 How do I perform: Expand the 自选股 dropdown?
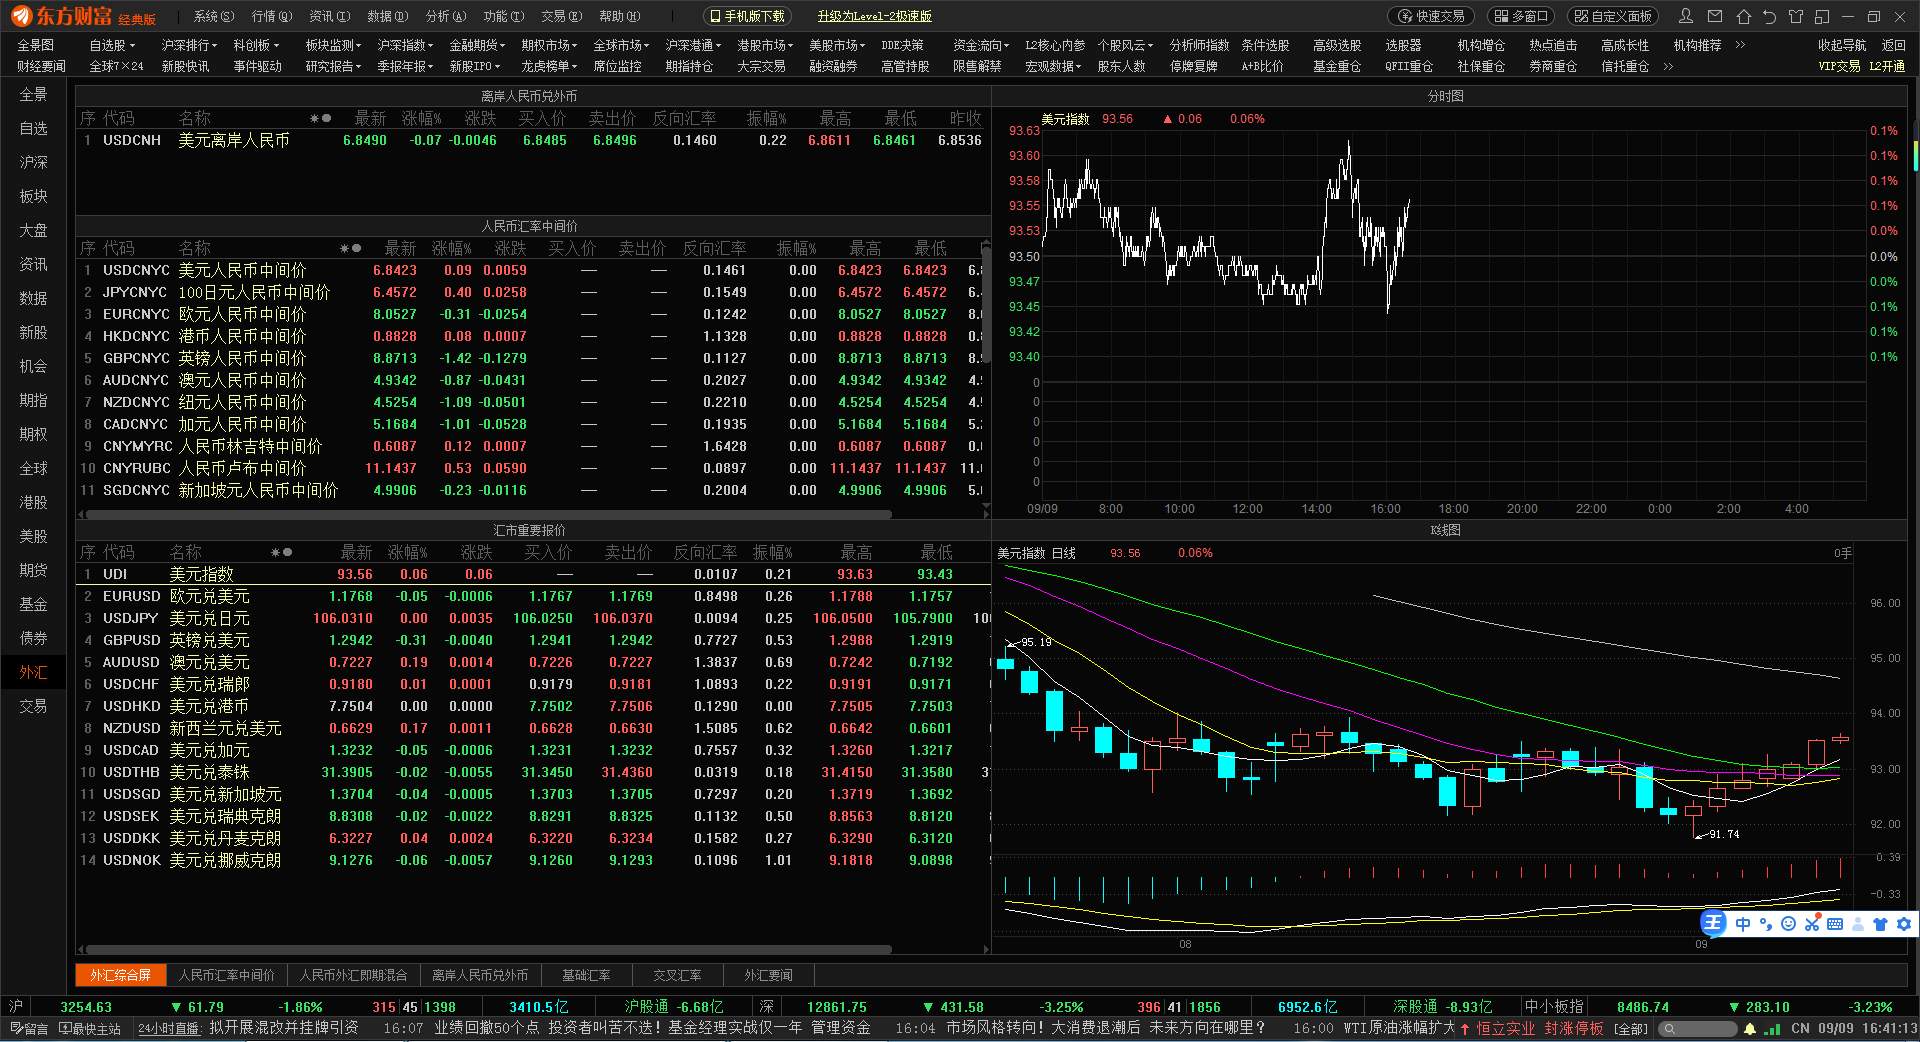click(112, 45)
